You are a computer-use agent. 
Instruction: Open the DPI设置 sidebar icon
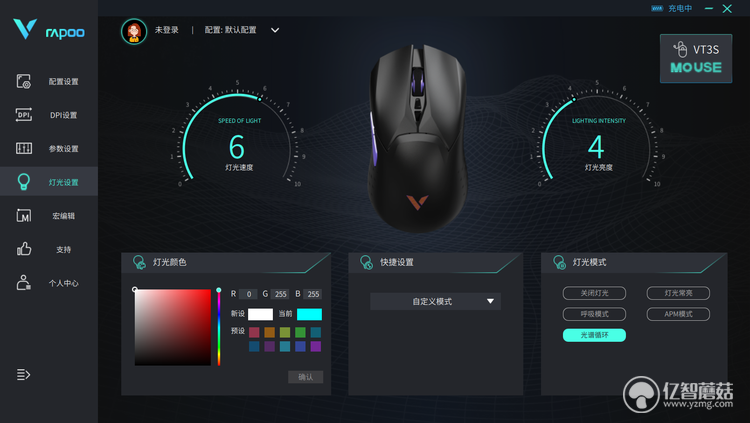pos(23,115)
